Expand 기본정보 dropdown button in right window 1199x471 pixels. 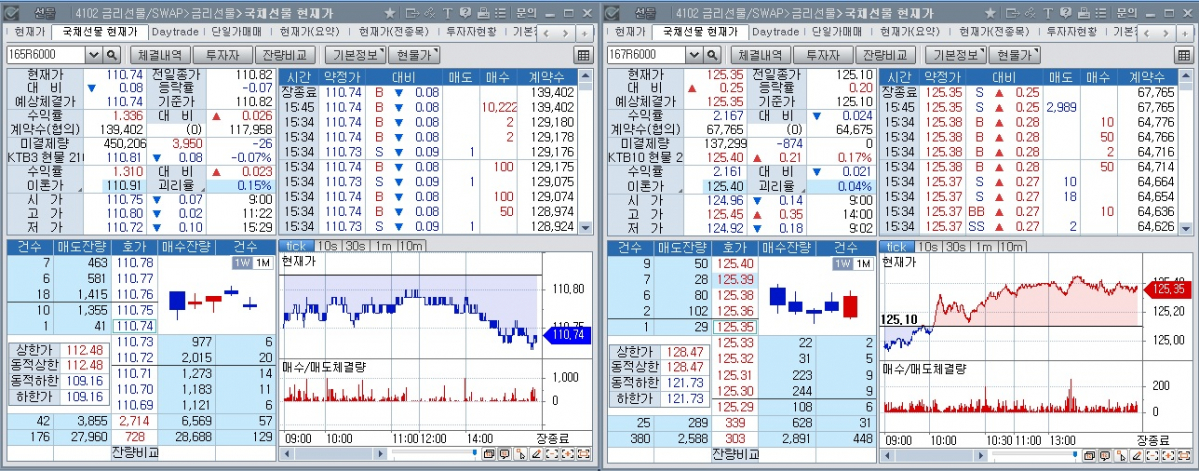point(955,54)
